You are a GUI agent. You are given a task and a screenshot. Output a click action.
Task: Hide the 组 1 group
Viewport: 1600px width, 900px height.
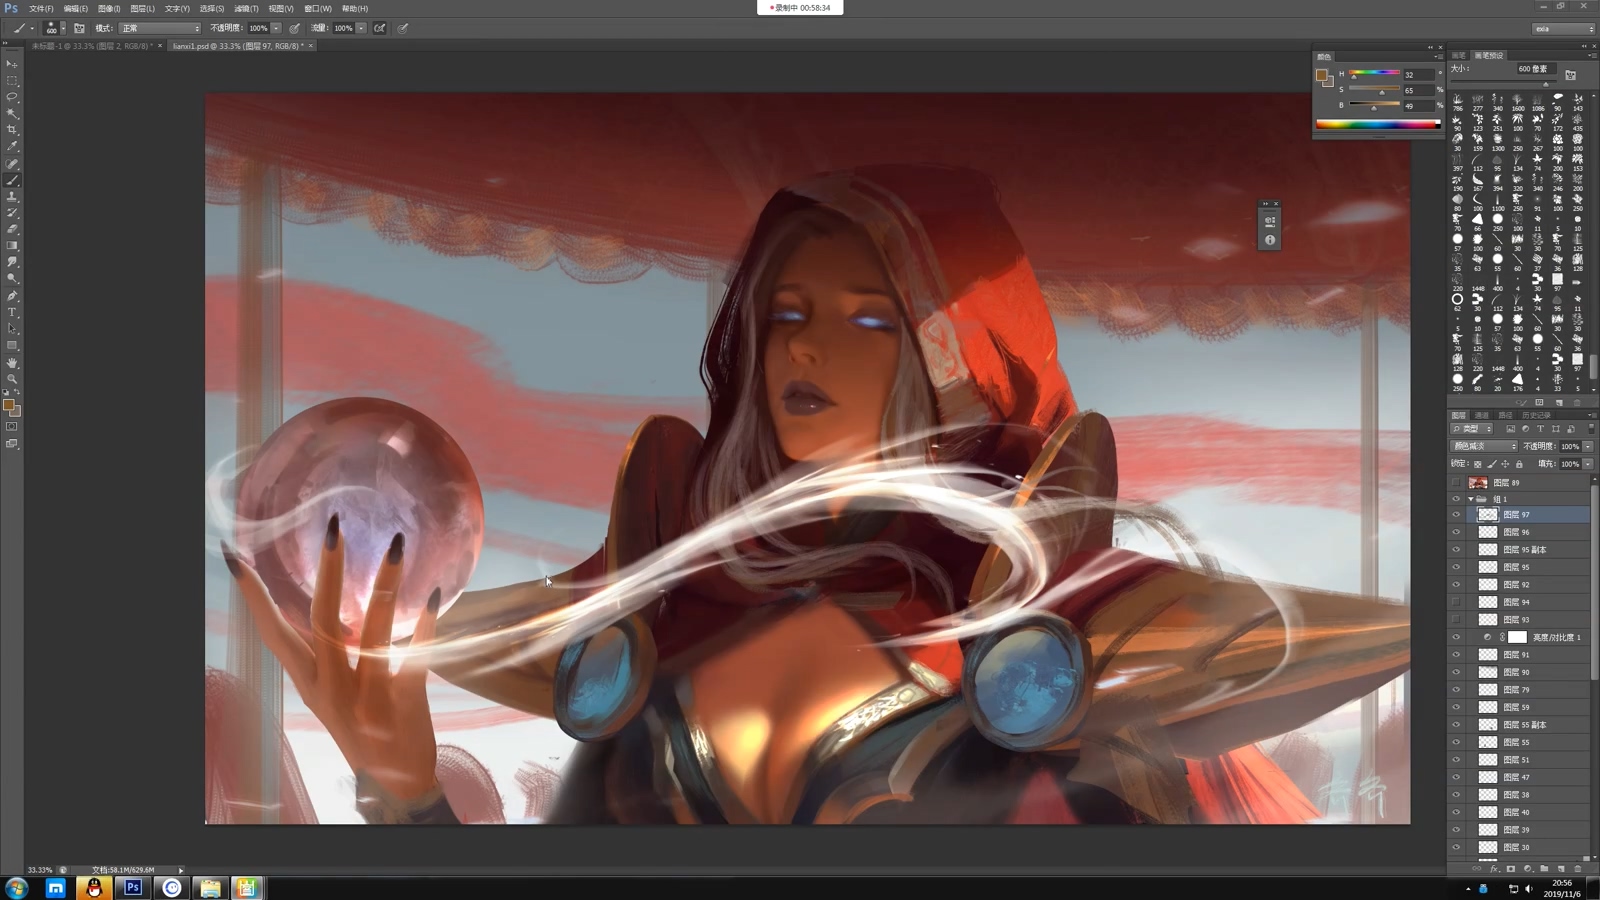pyautogui.click(x=1456, y=499)
